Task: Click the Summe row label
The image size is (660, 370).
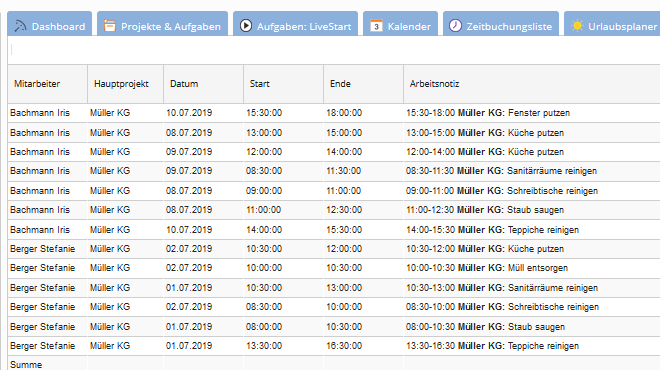Action: (x=26, y=365)
